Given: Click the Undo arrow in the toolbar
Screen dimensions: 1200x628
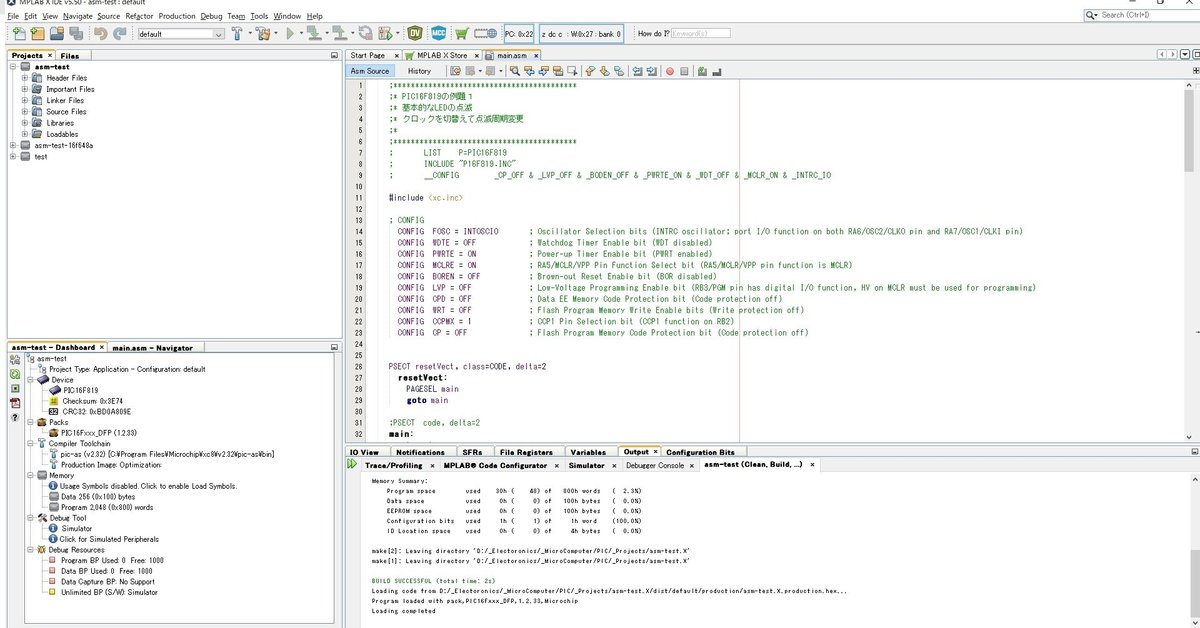Looking at the screenshot, I should tap(100, 34).
